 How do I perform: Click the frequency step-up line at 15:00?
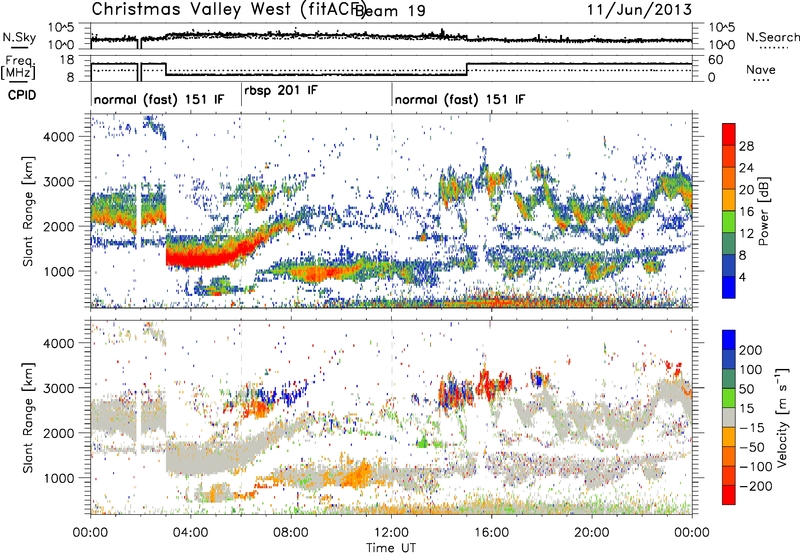467,69
